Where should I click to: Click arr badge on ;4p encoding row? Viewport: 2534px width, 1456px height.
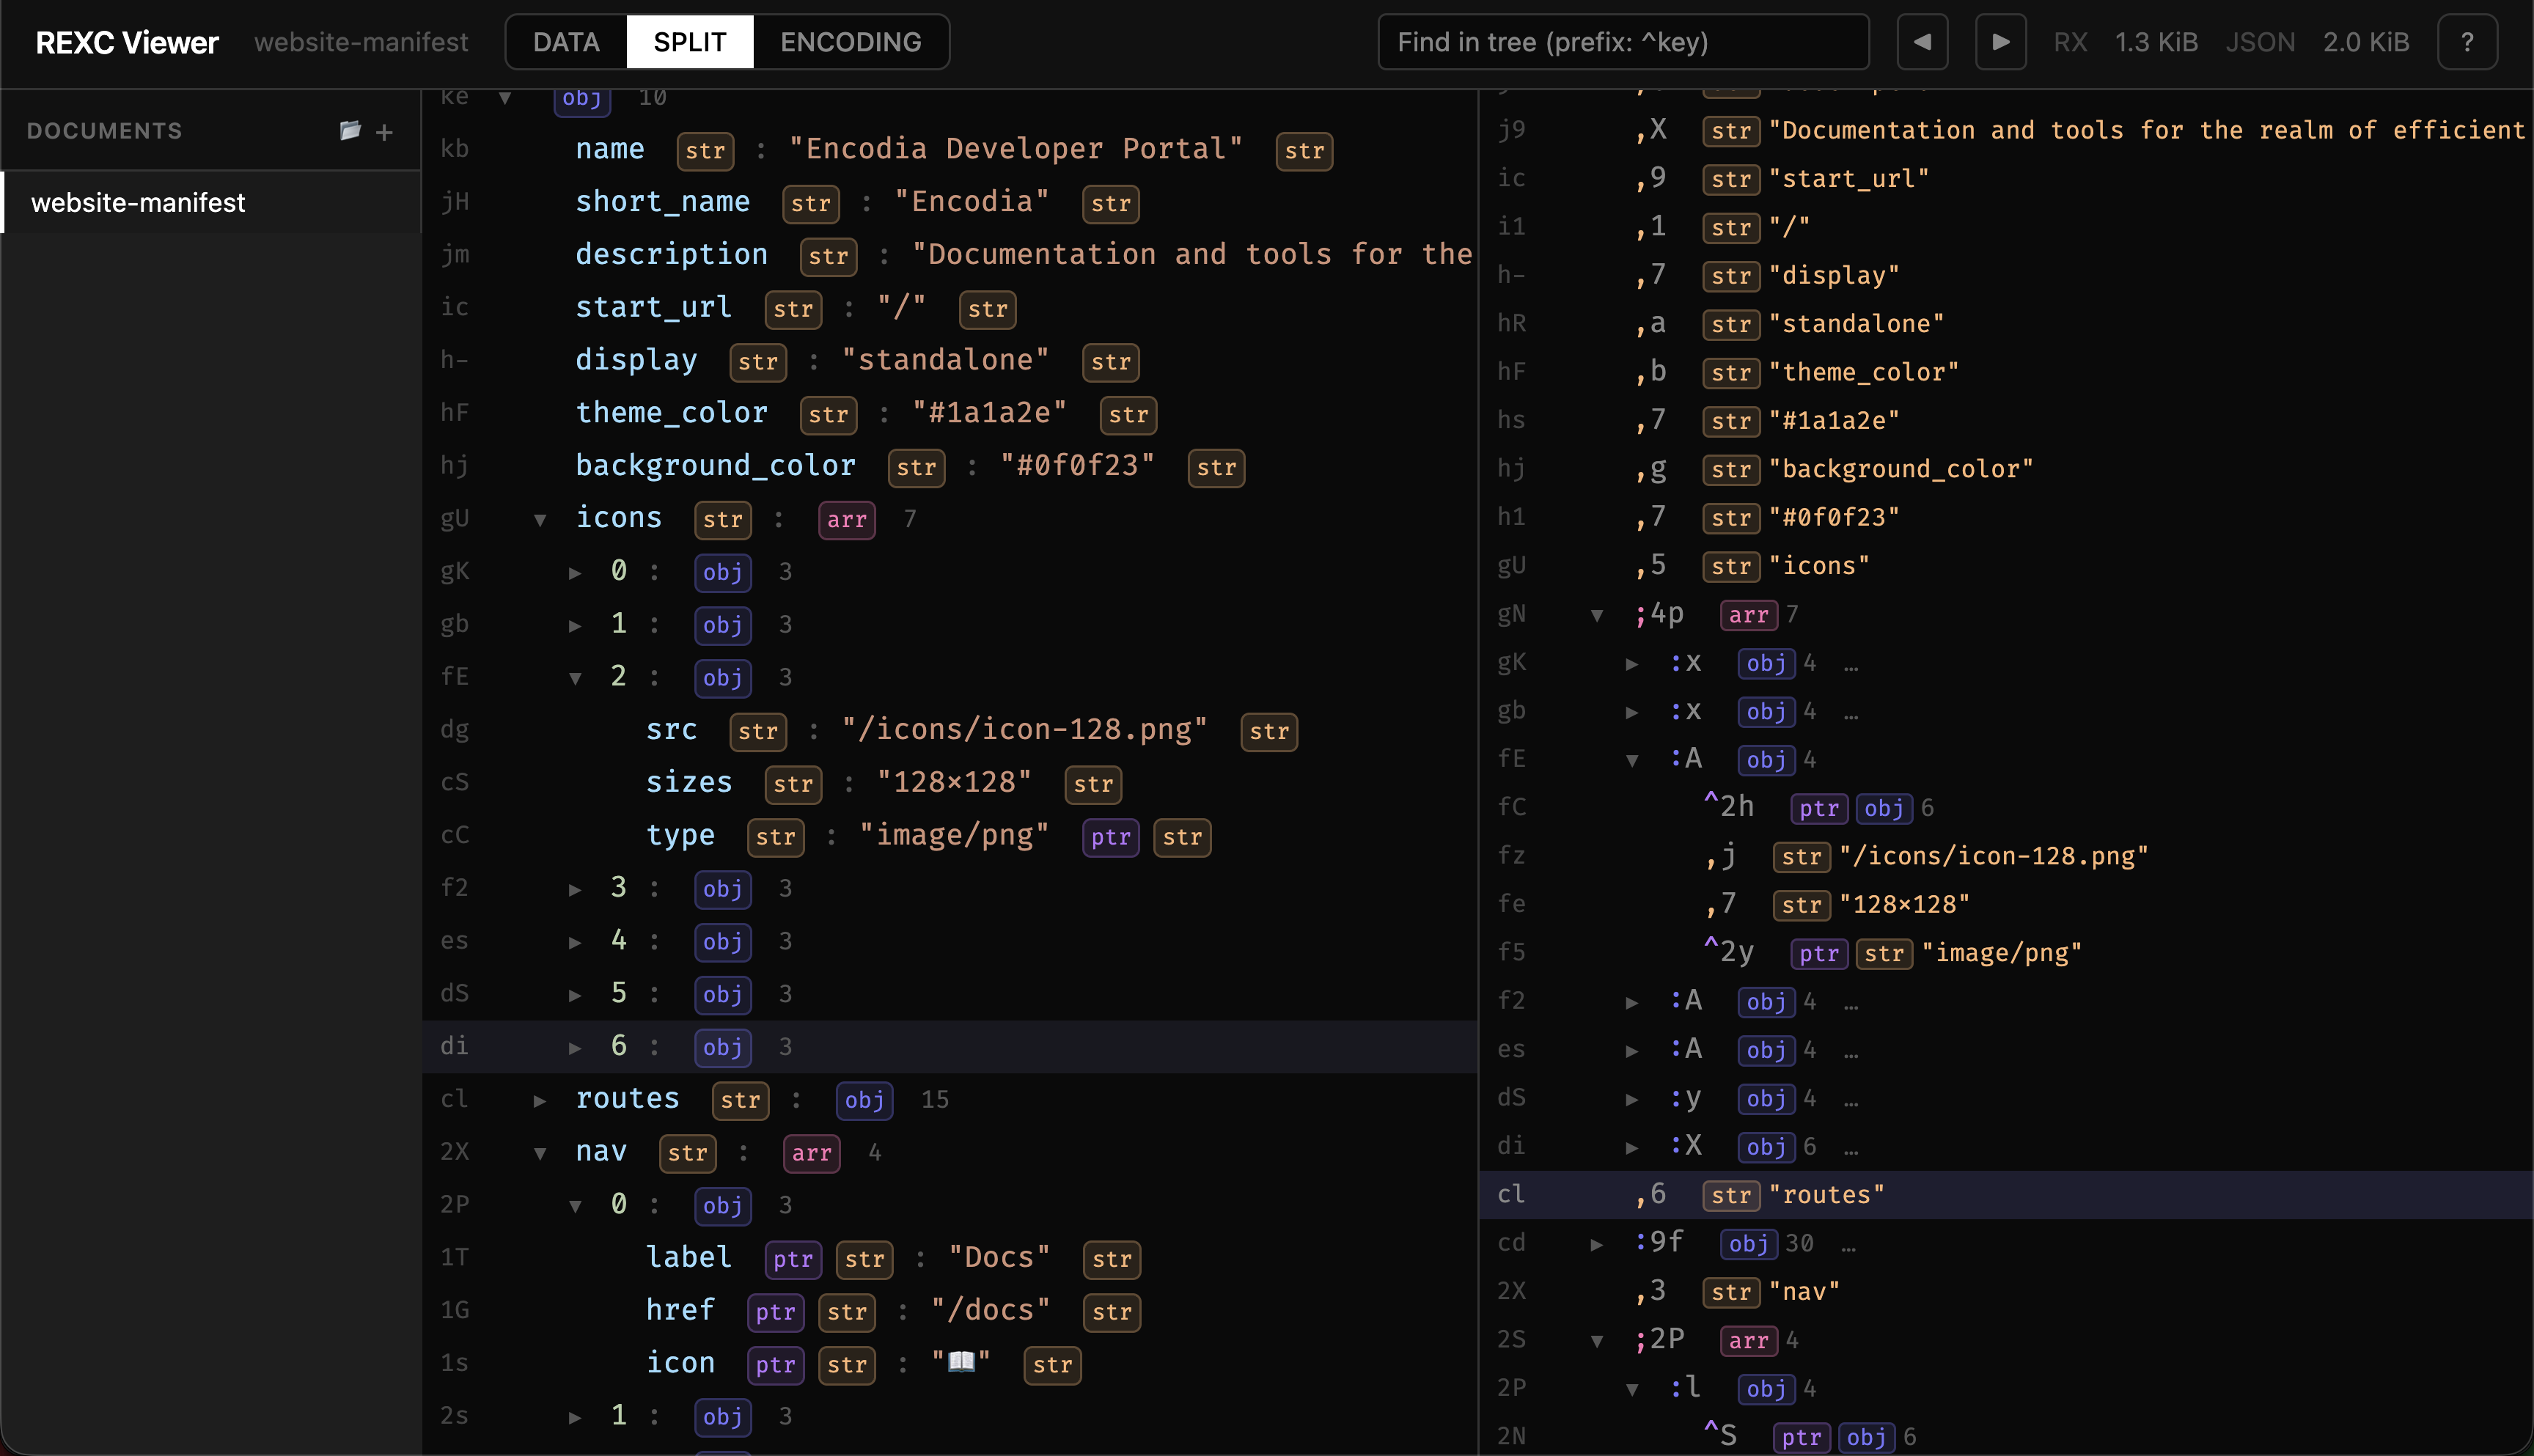click(1748, 615)
